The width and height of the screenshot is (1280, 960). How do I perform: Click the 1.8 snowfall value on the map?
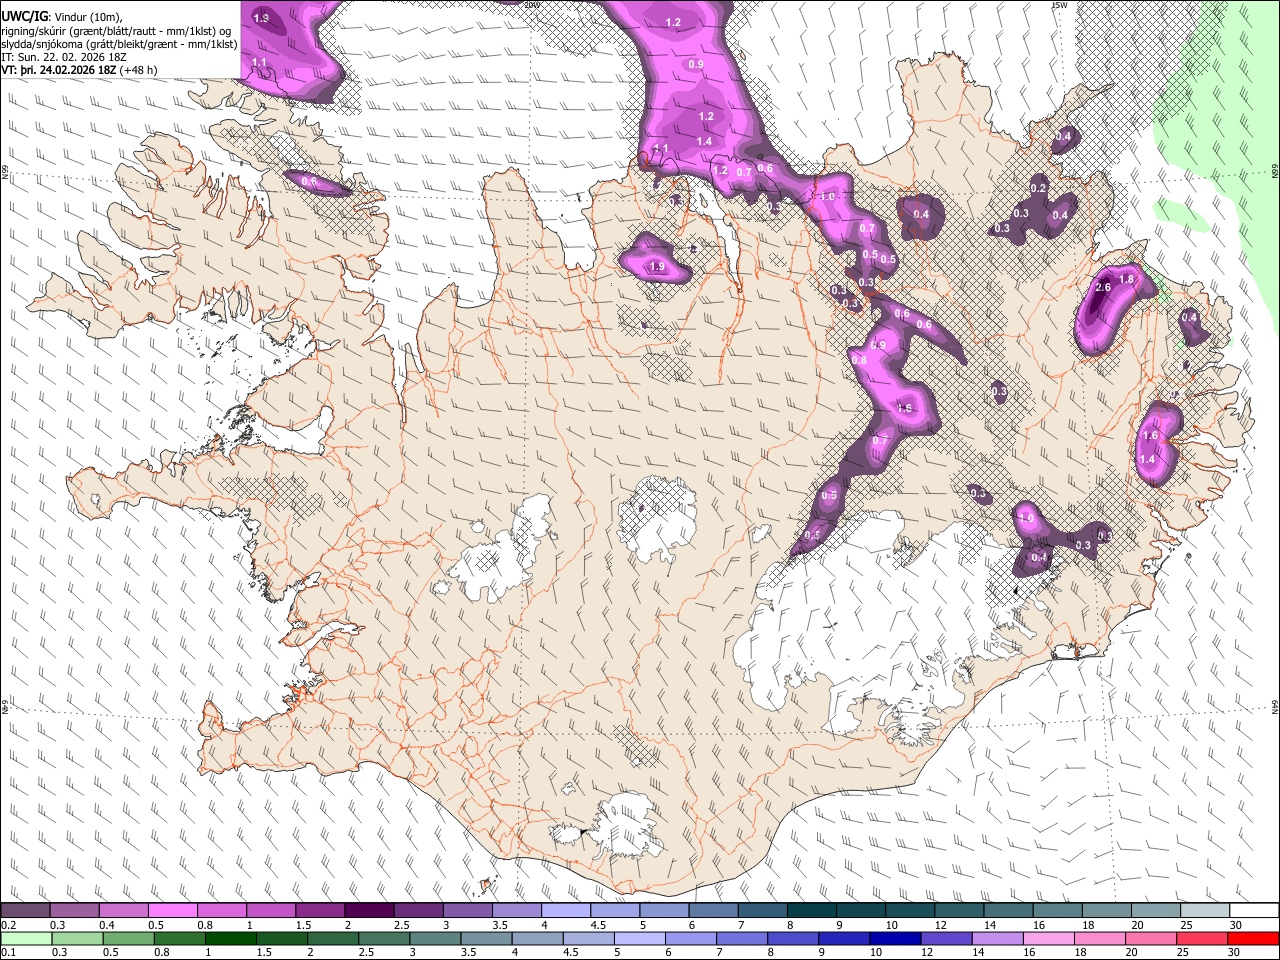point(1127,279)
